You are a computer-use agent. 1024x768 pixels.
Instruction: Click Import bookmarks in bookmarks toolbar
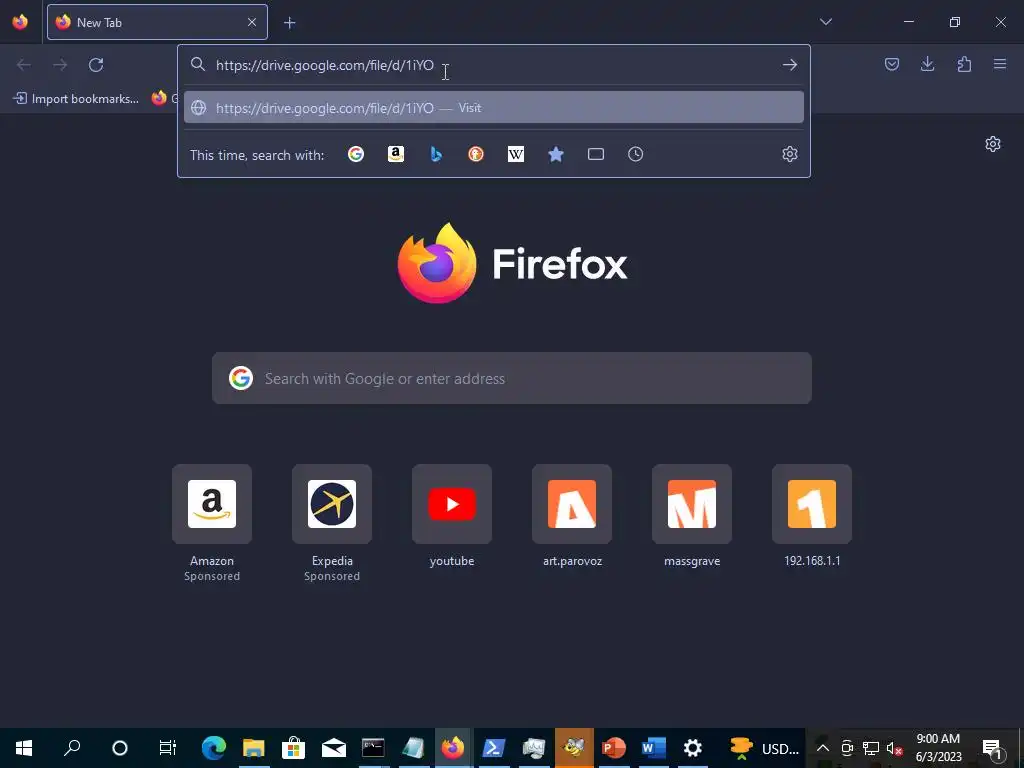[76, 99]
